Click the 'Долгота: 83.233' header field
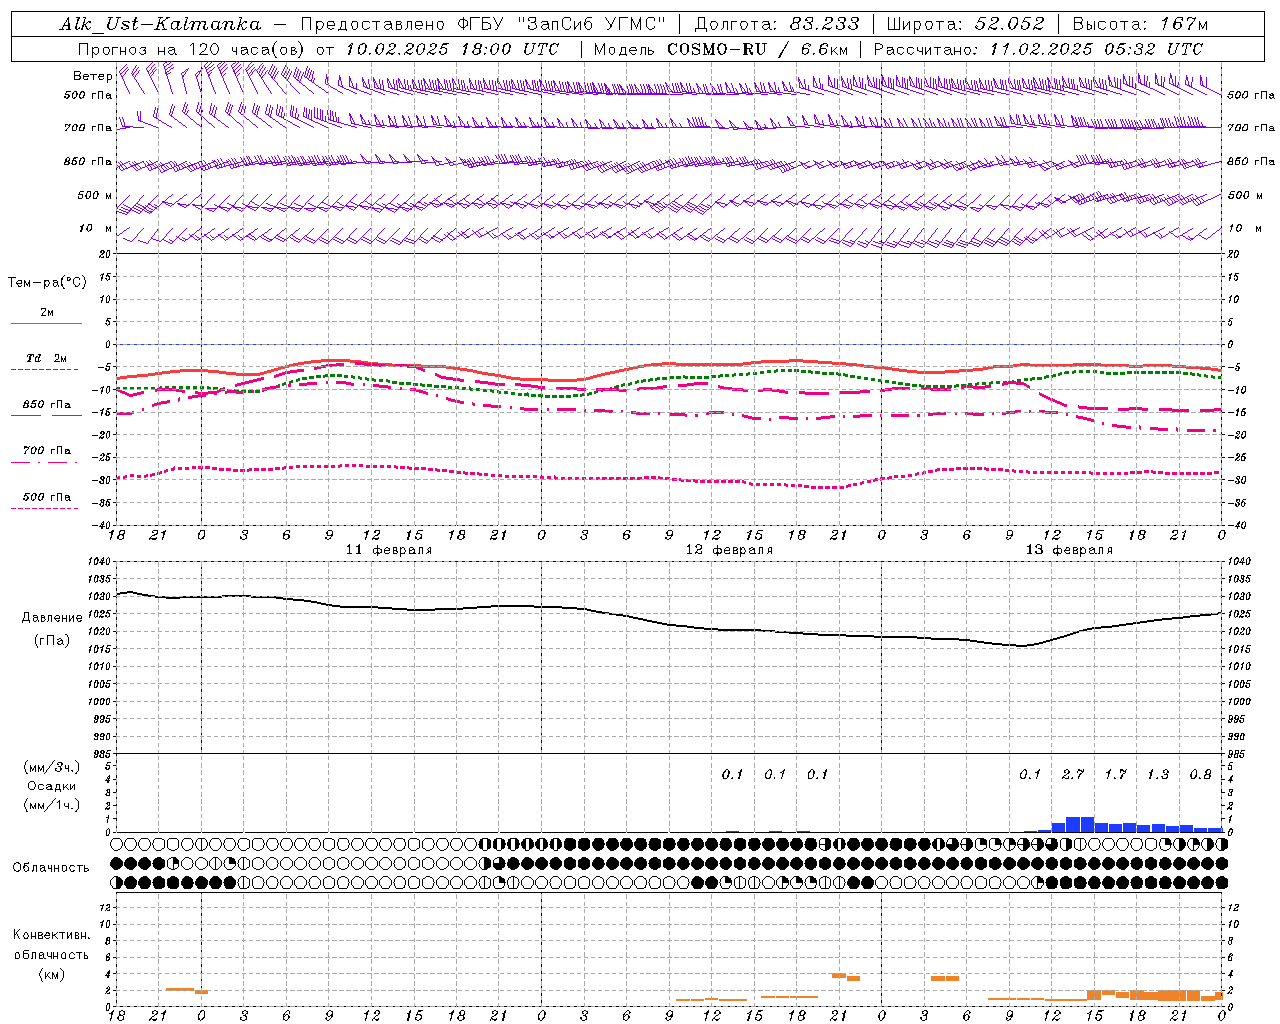This screenshot has width=1280, height=1024. (776, 24)
